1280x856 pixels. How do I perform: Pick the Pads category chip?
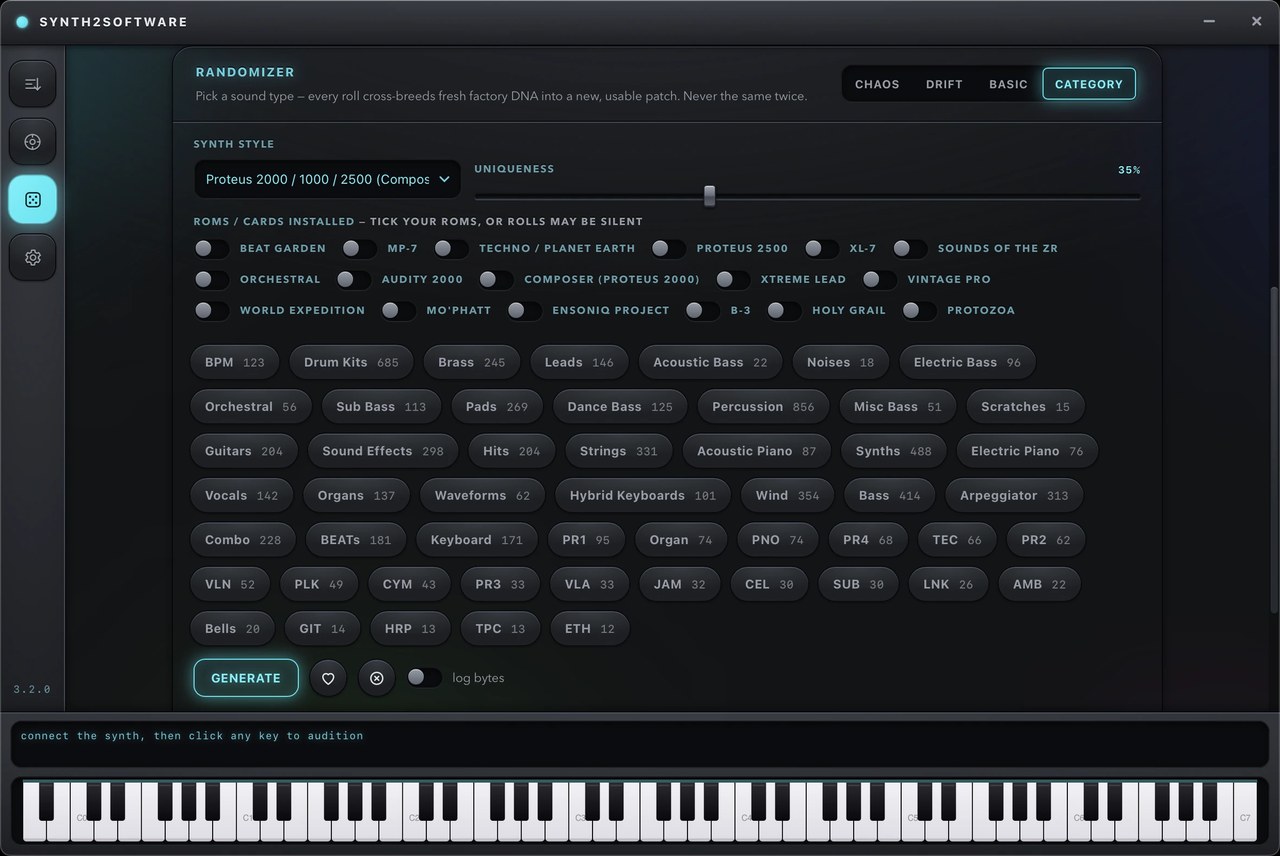click(497, 407)
